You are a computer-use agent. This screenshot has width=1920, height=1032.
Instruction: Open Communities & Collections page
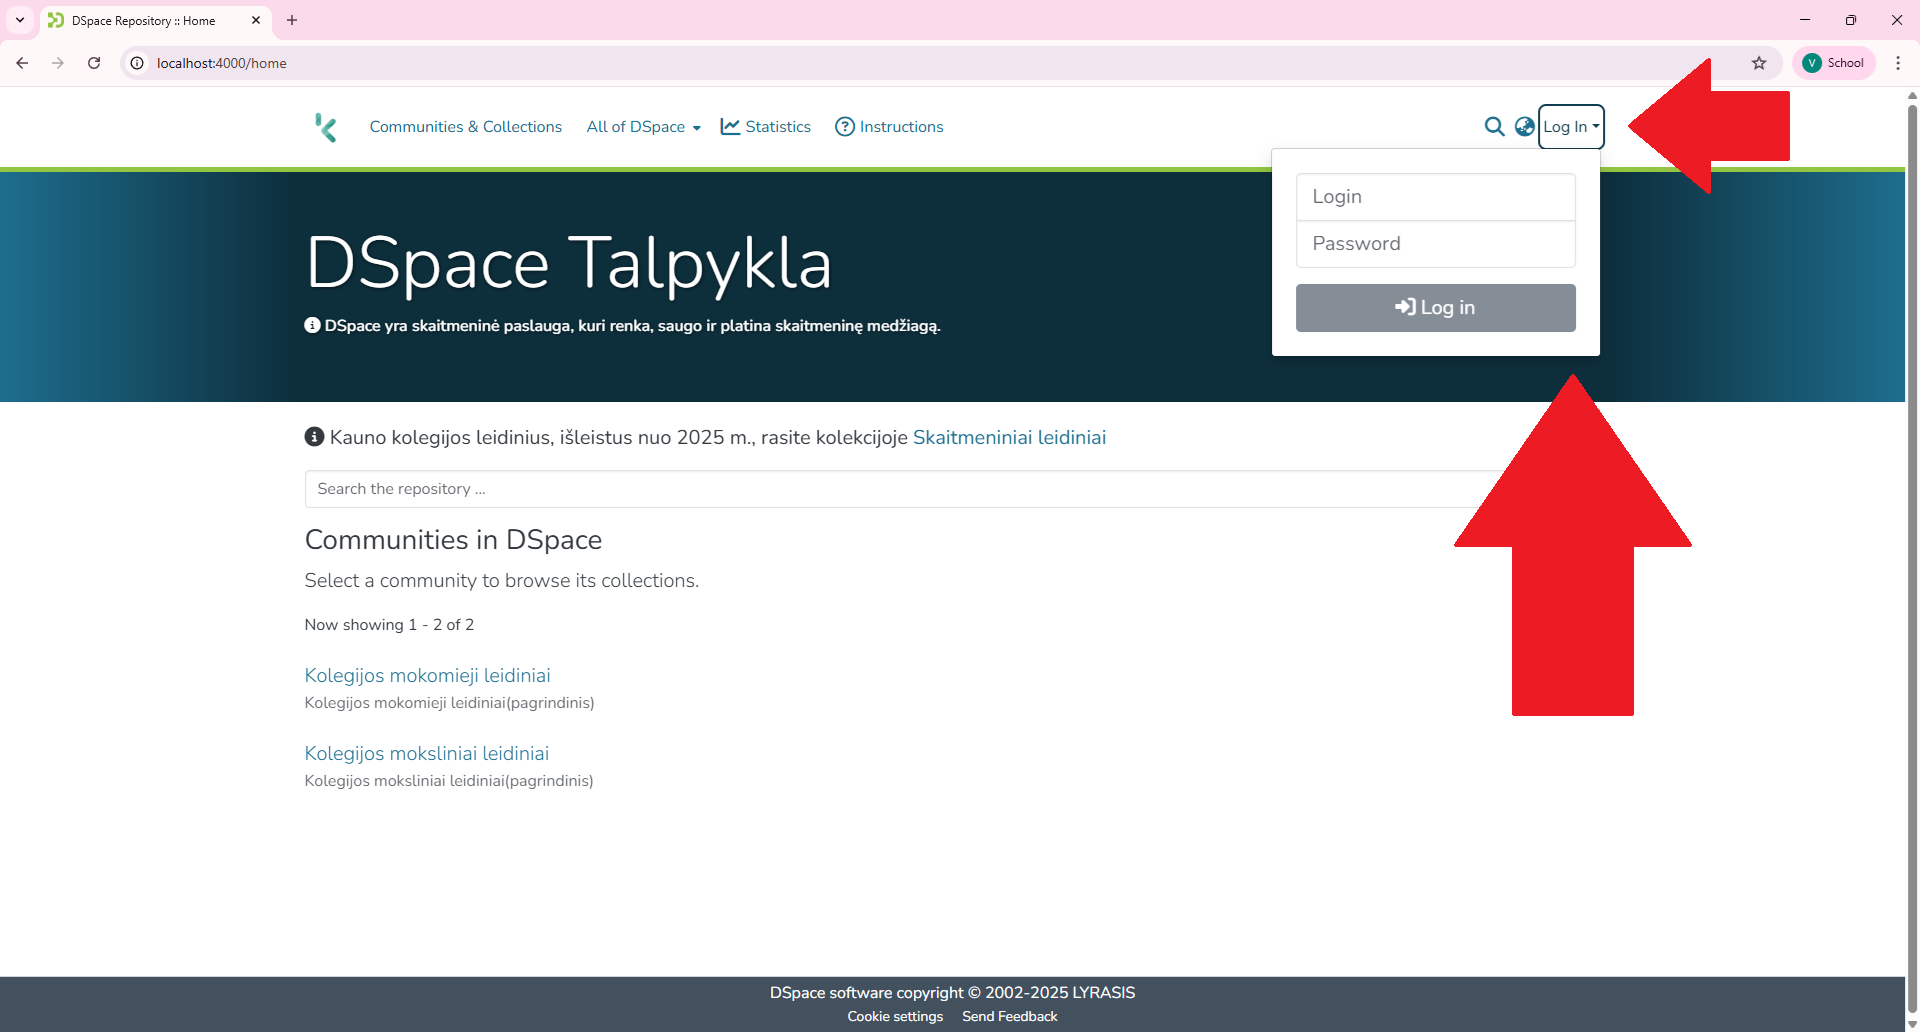coord(466,127)
